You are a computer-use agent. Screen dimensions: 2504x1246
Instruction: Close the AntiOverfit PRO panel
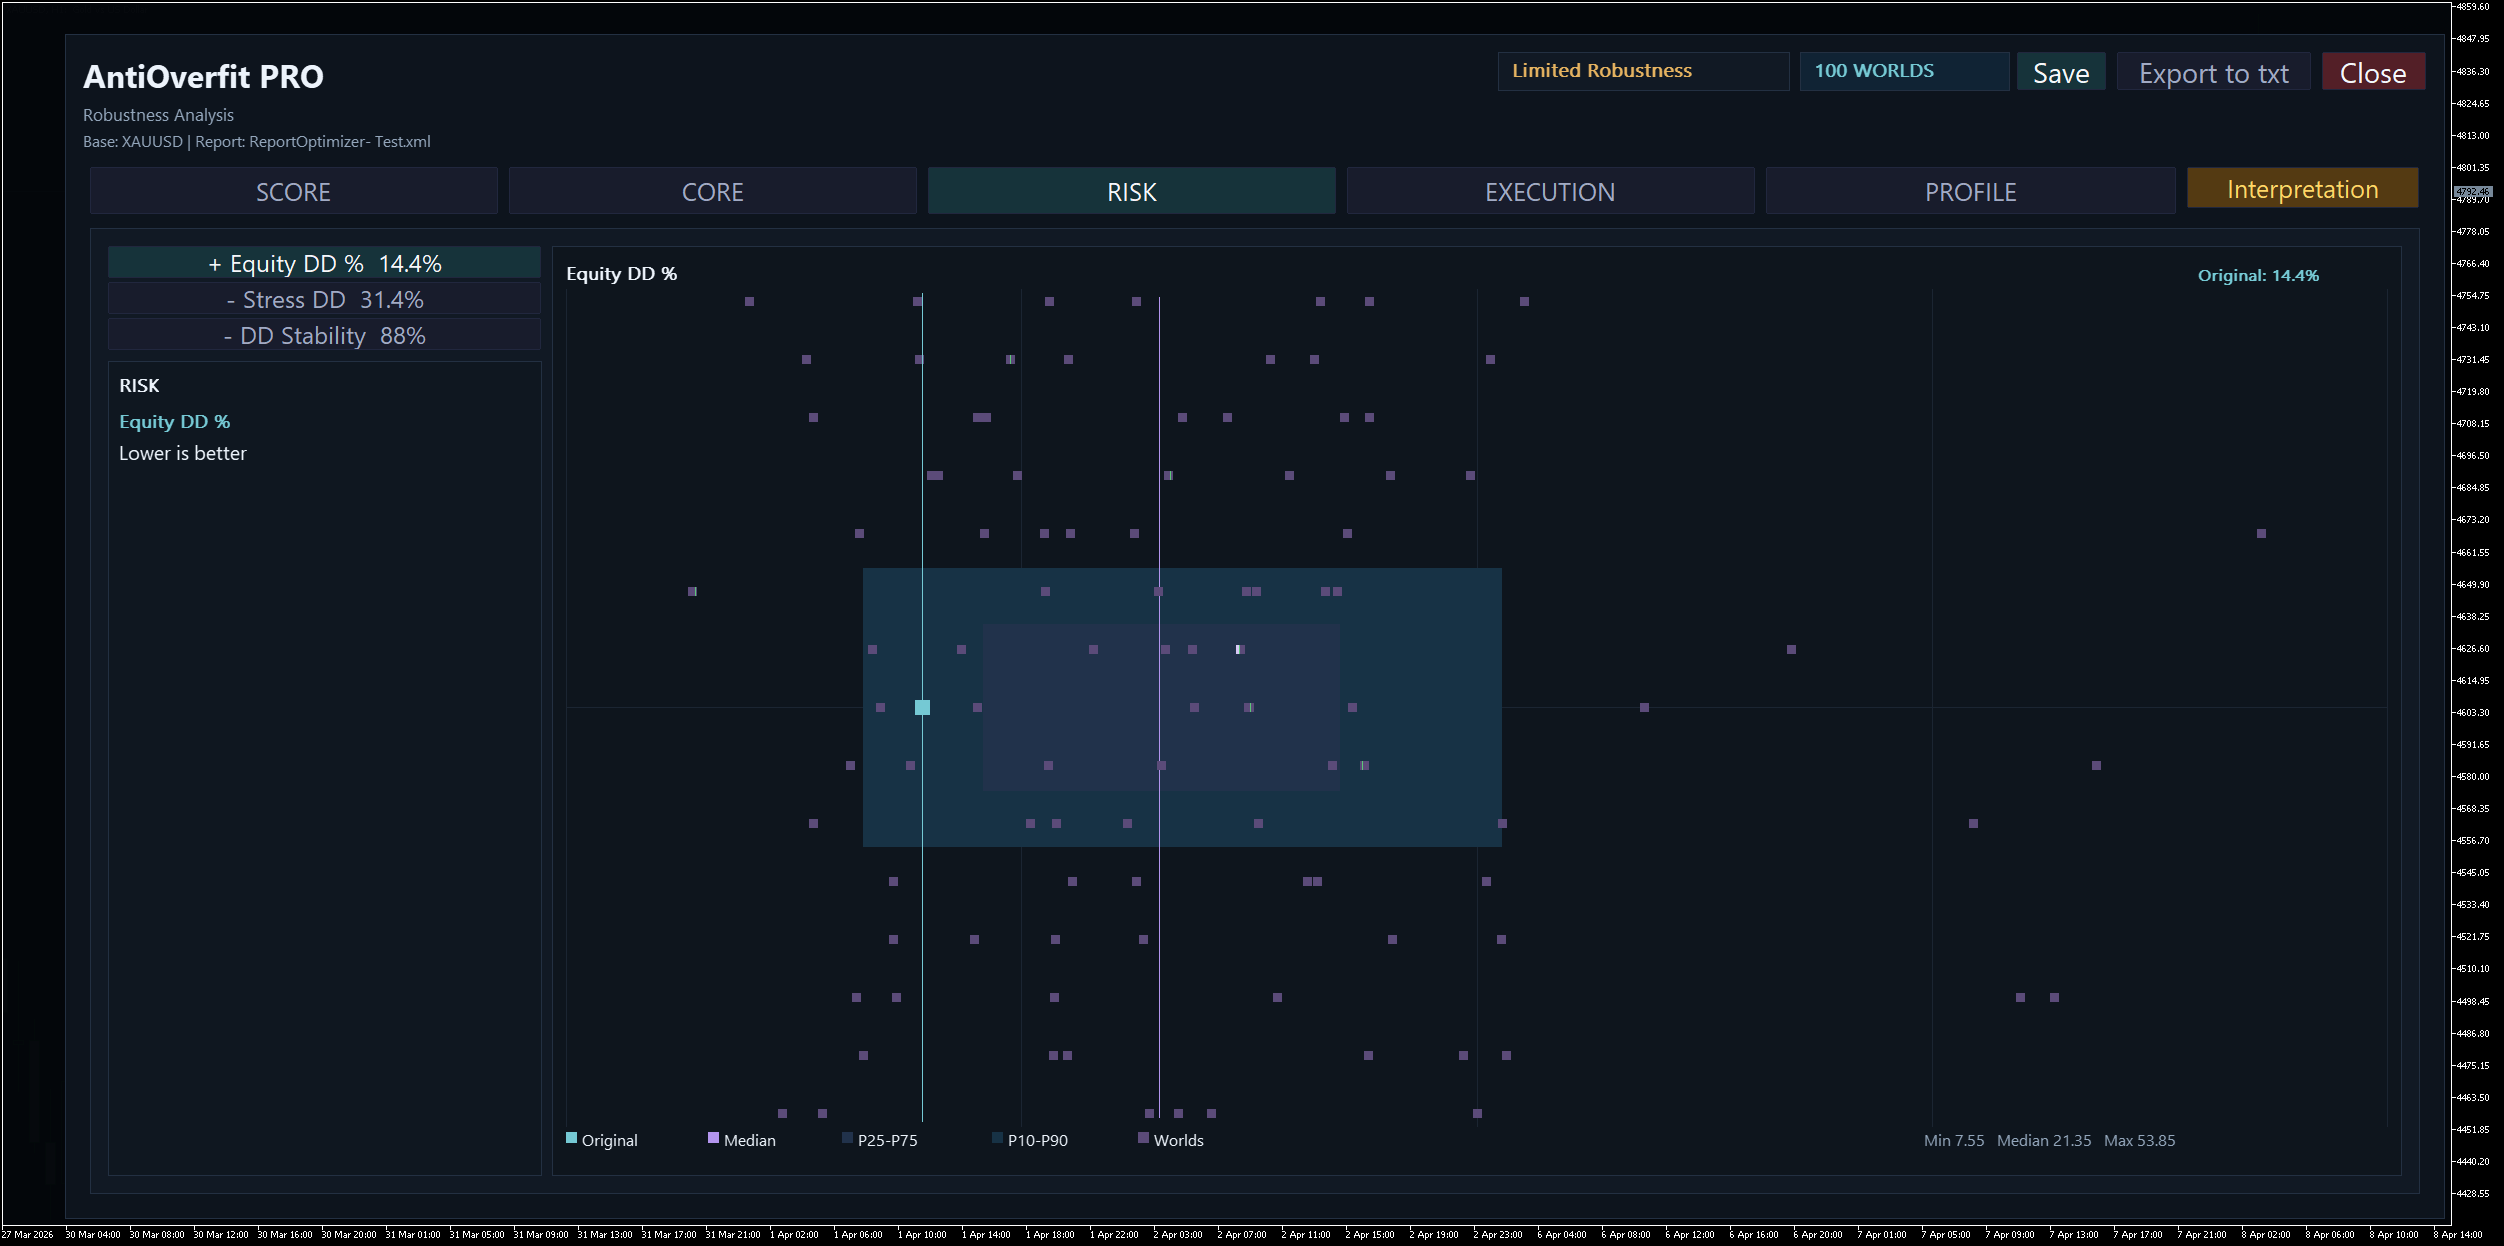click(x=2372, y=73)
